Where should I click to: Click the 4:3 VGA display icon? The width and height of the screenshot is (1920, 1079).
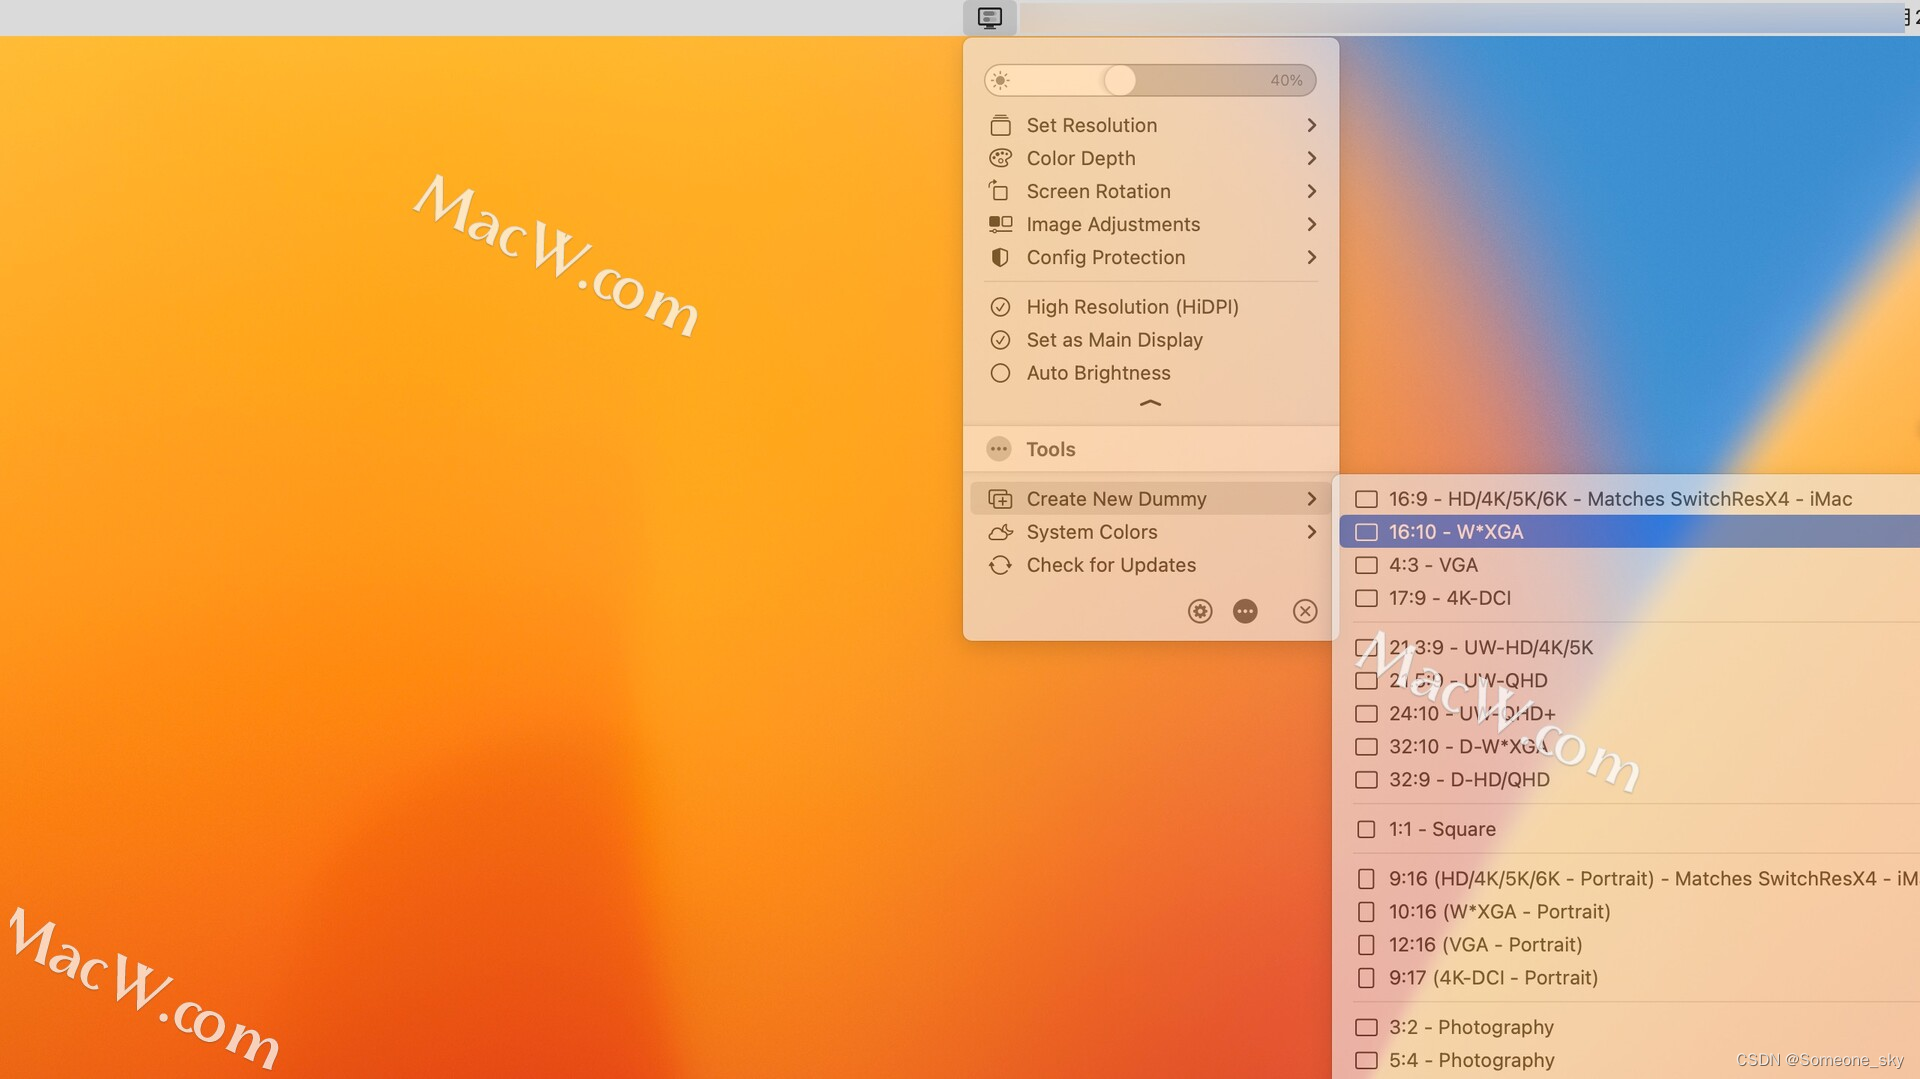coord(1366,565)
